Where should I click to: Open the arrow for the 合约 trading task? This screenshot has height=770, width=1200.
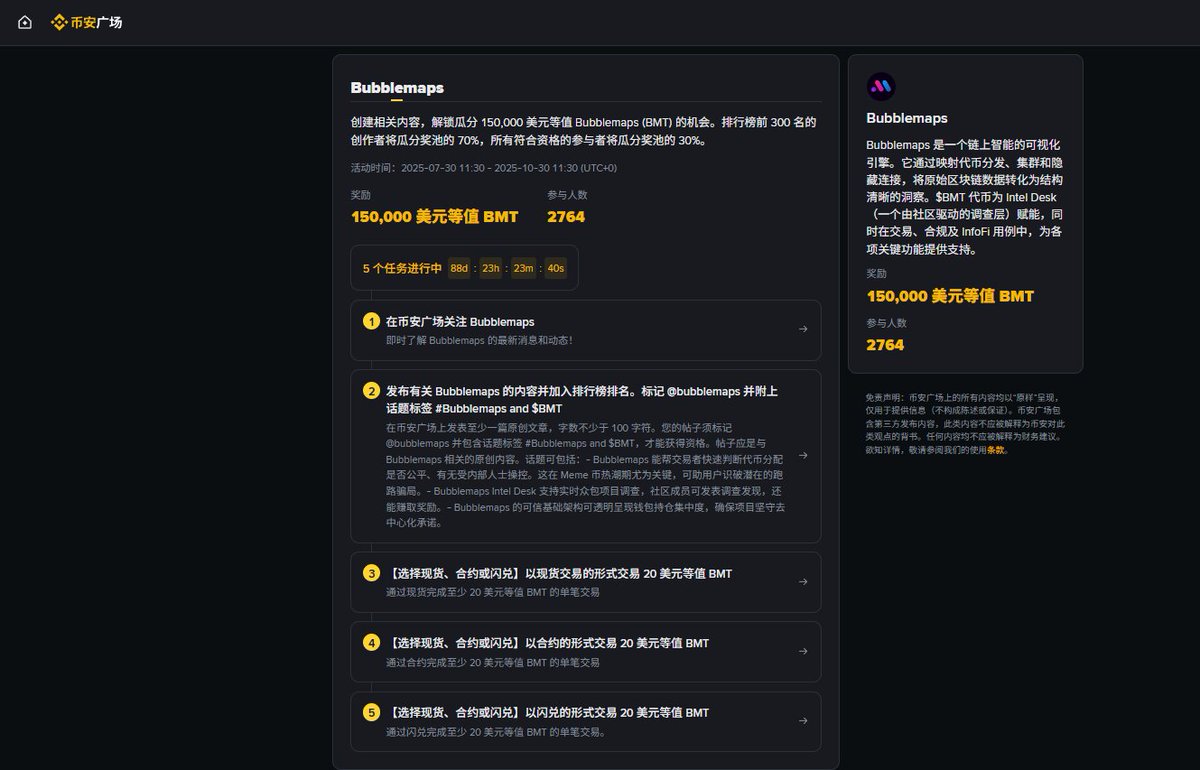tap(802, 651)
